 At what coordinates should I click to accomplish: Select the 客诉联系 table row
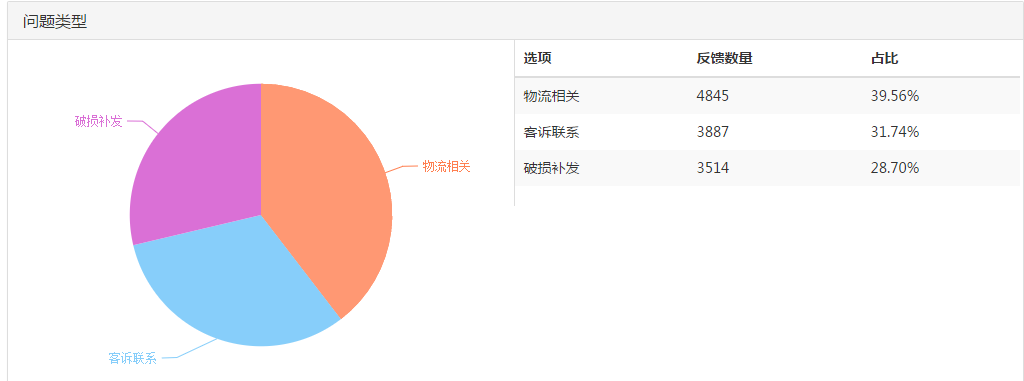(x=767, y=132)
